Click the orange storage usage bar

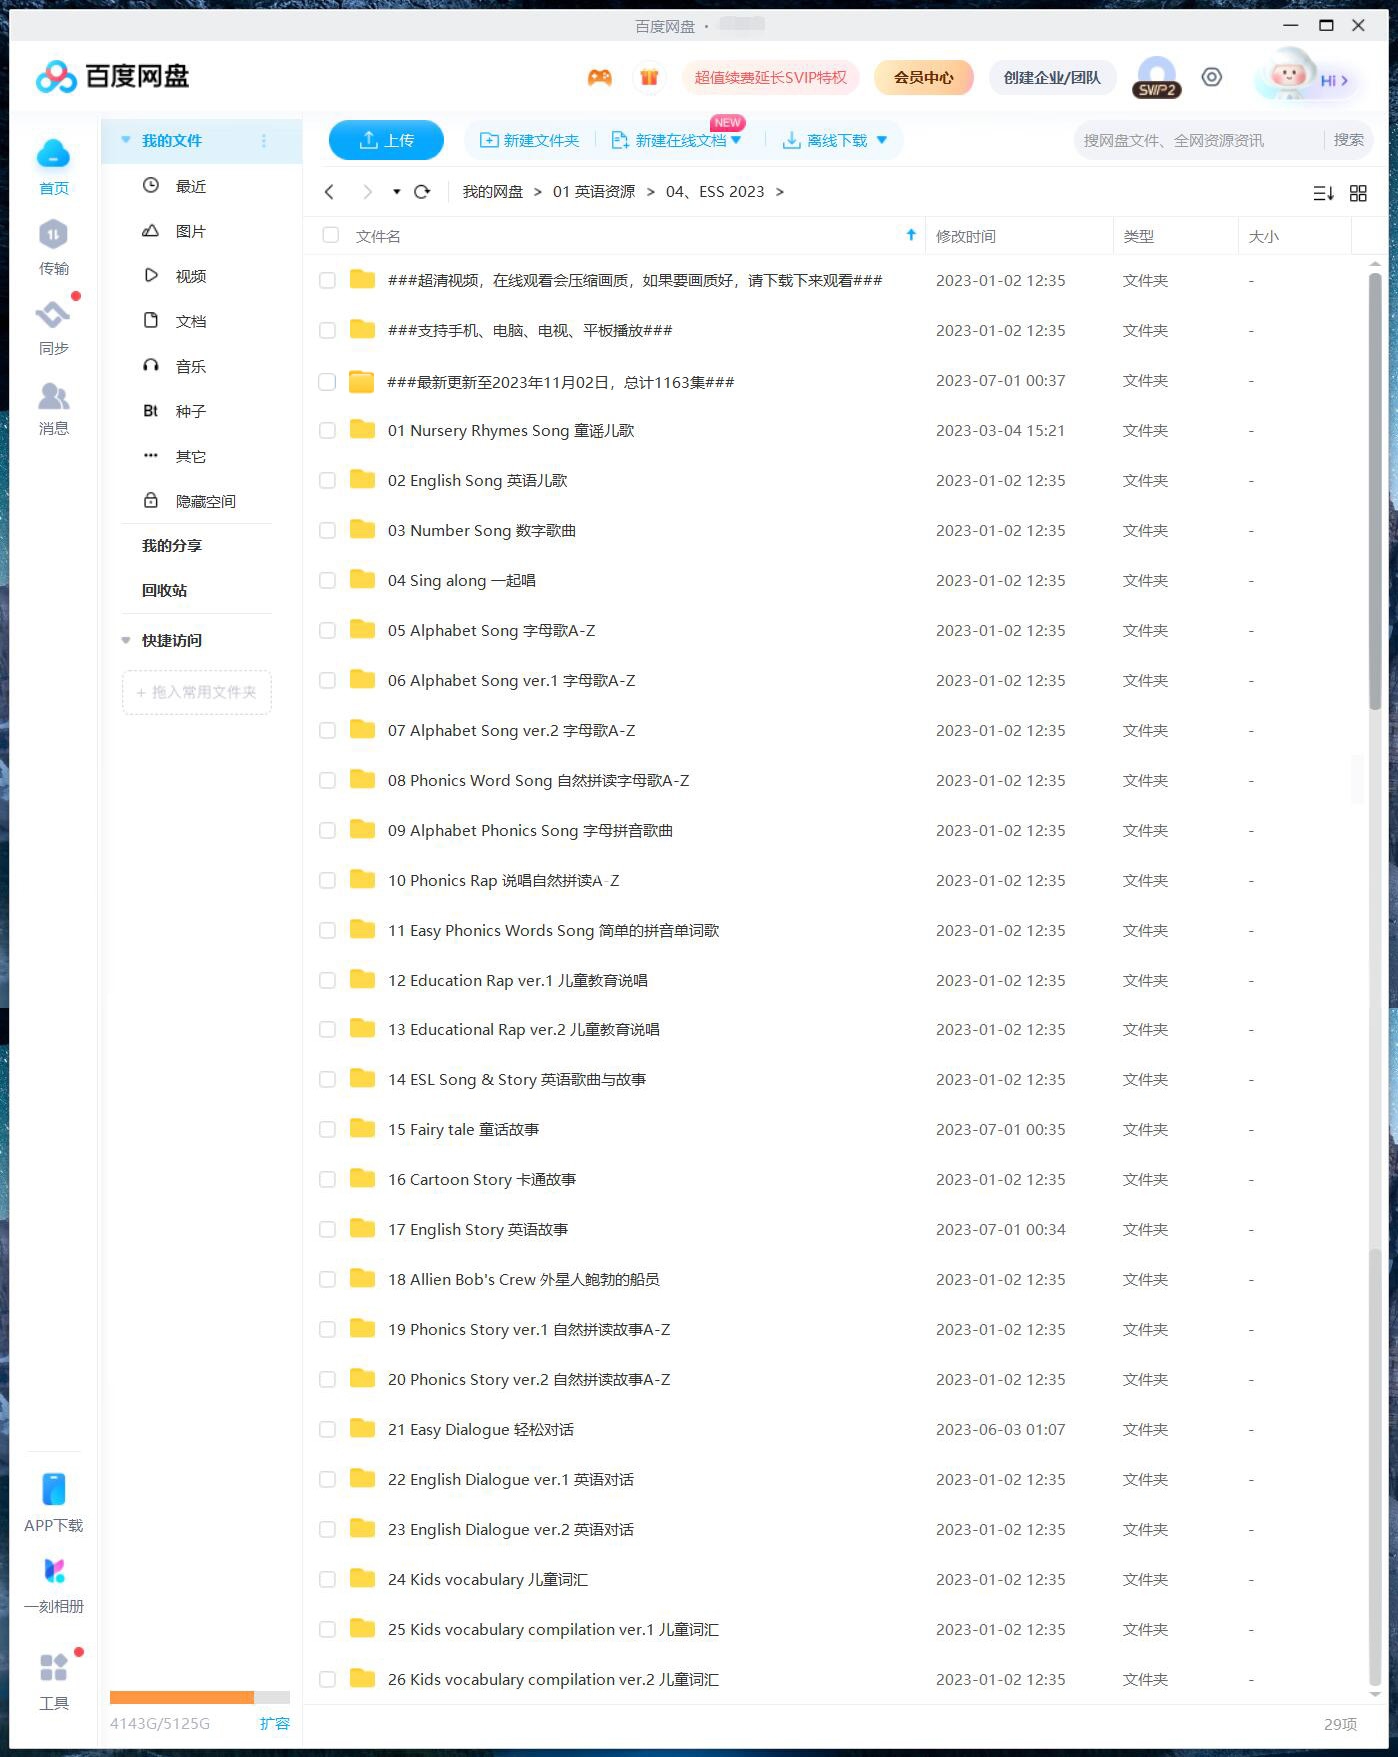click(182, 1697)
